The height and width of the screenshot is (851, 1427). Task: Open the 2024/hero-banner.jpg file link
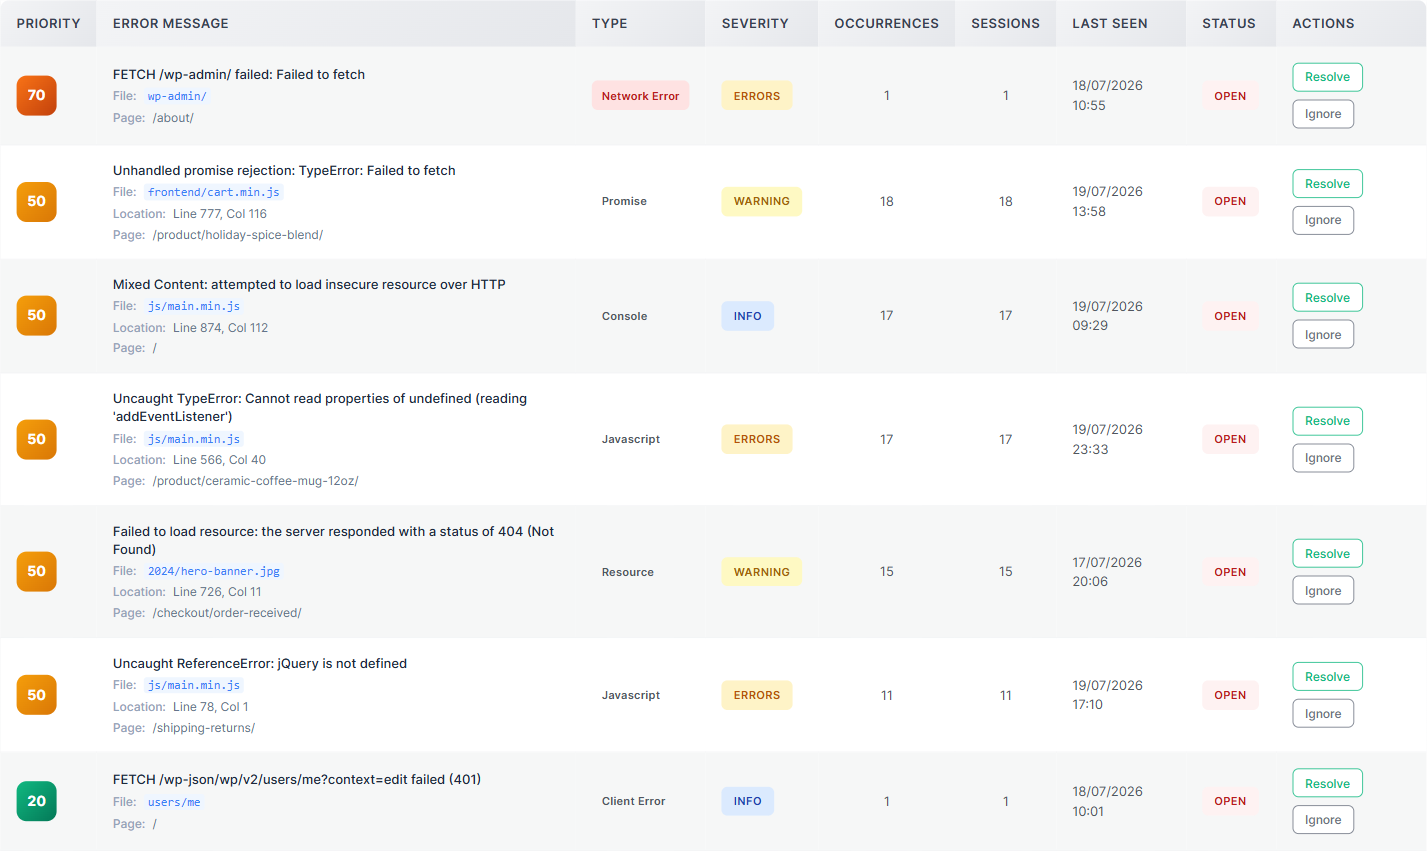(214, 571)
